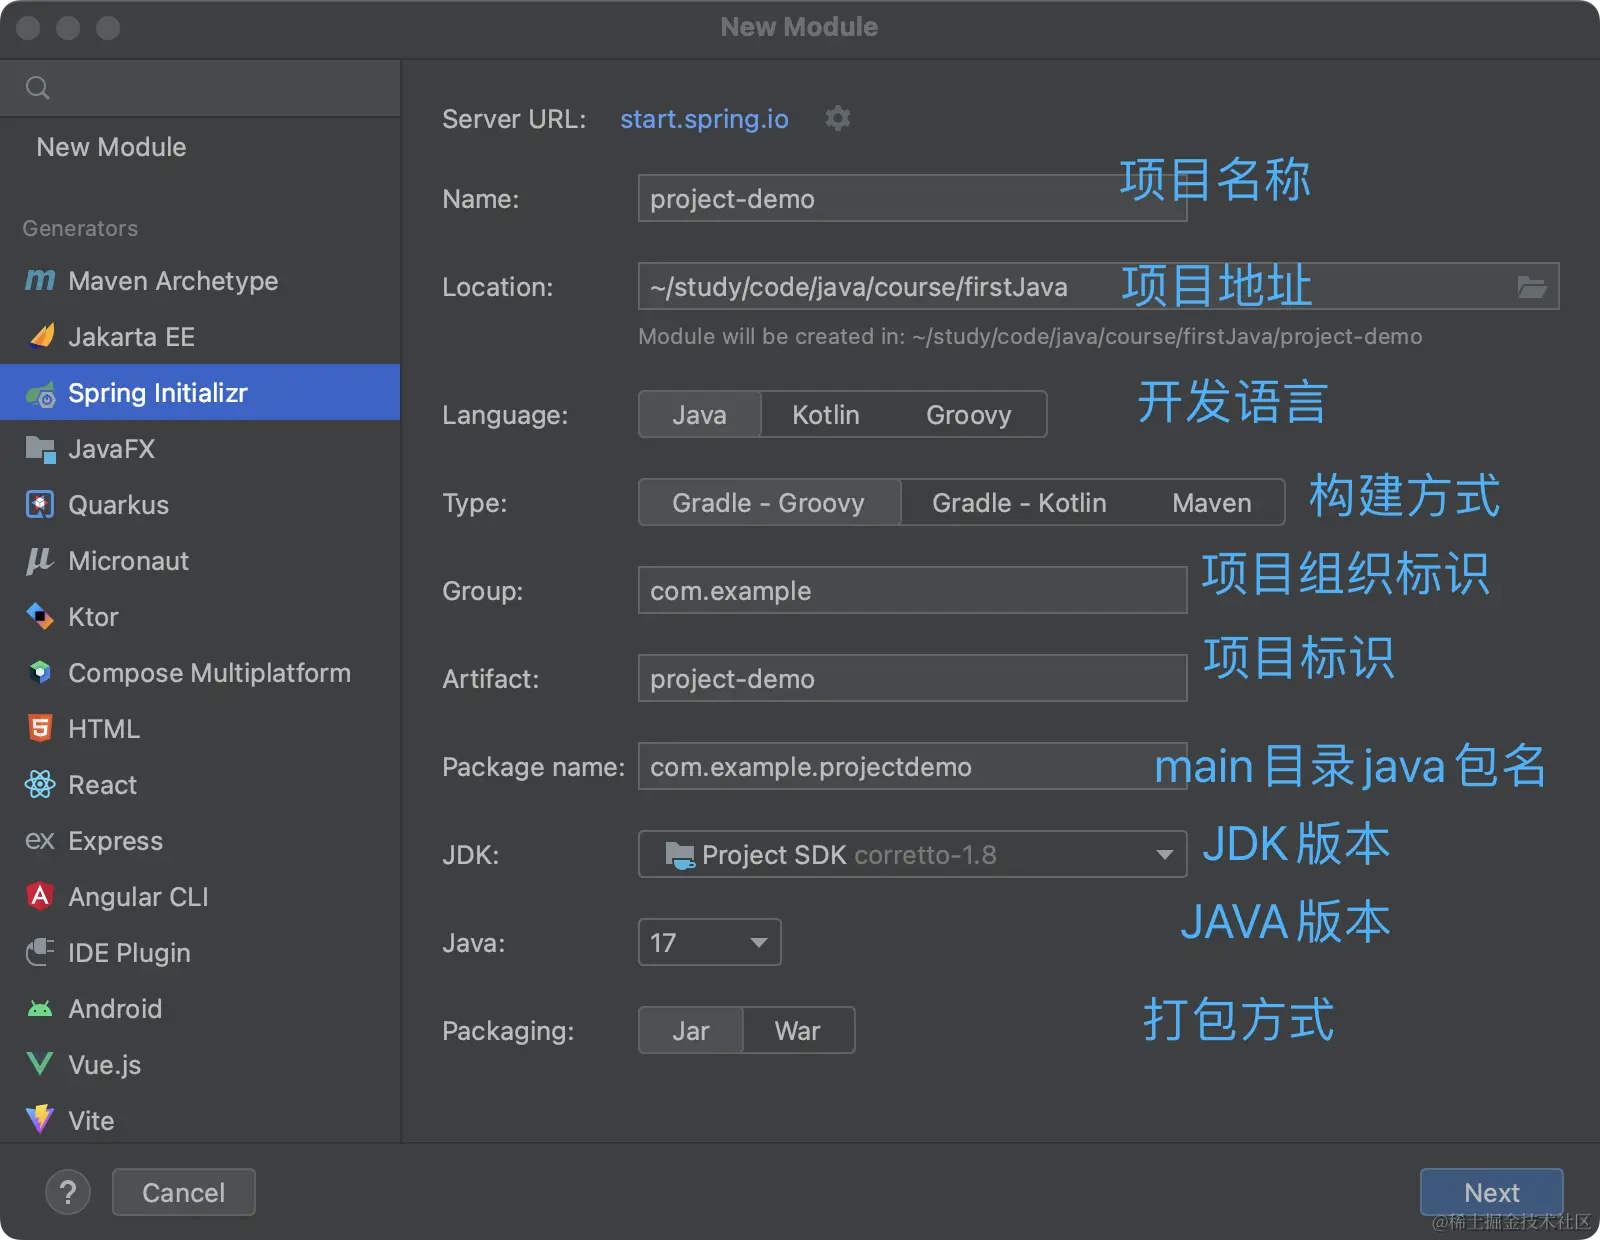Edit the Group field com.example
Viewport: 1600px width, 1240px height.
(x=913, y=590)
